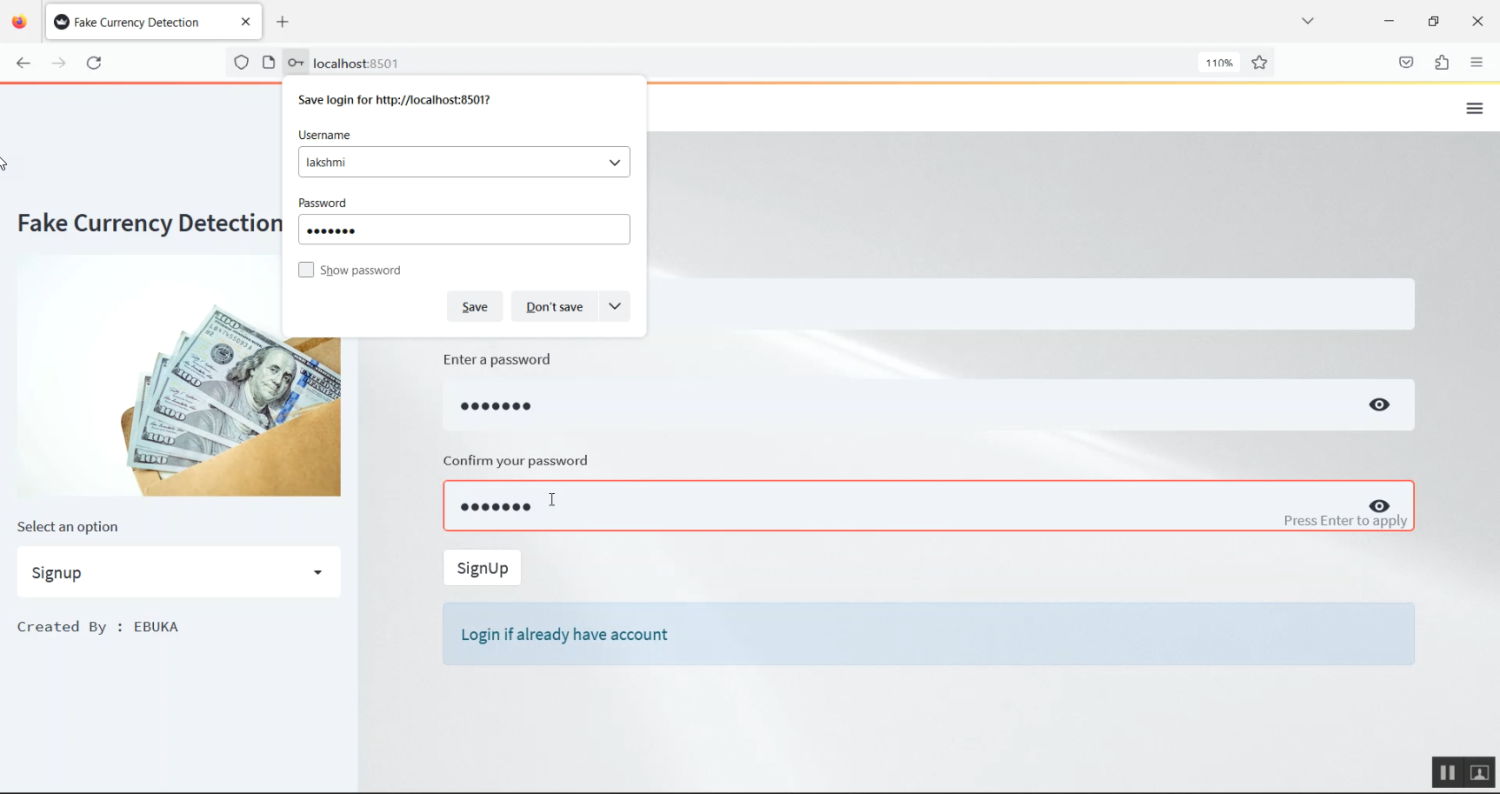Click the localhost:8501 address bar
This screenshot has height=794, width=1500.
[x=750, y=63]
